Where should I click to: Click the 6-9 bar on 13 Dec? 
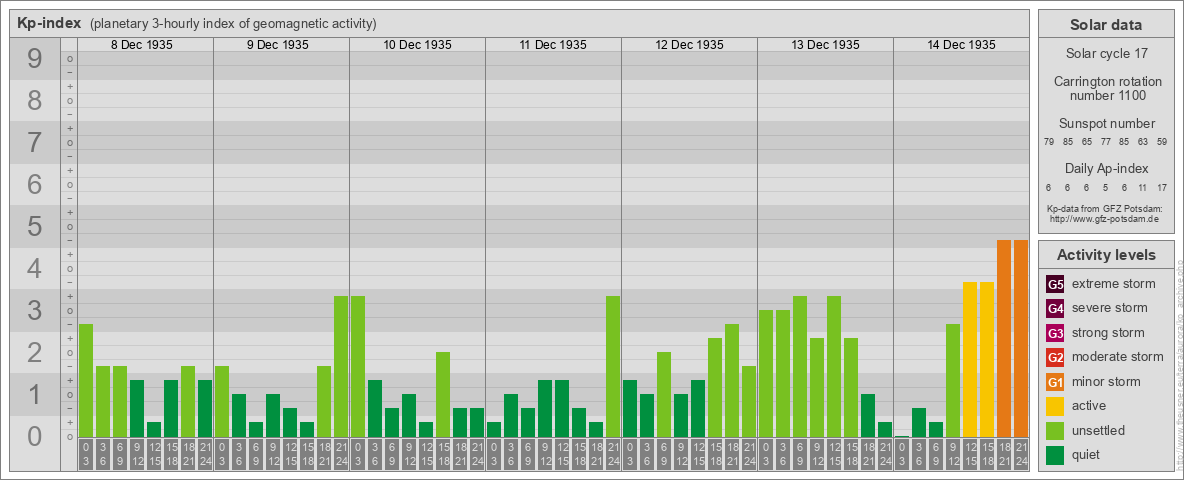click(x=800, y=366)
